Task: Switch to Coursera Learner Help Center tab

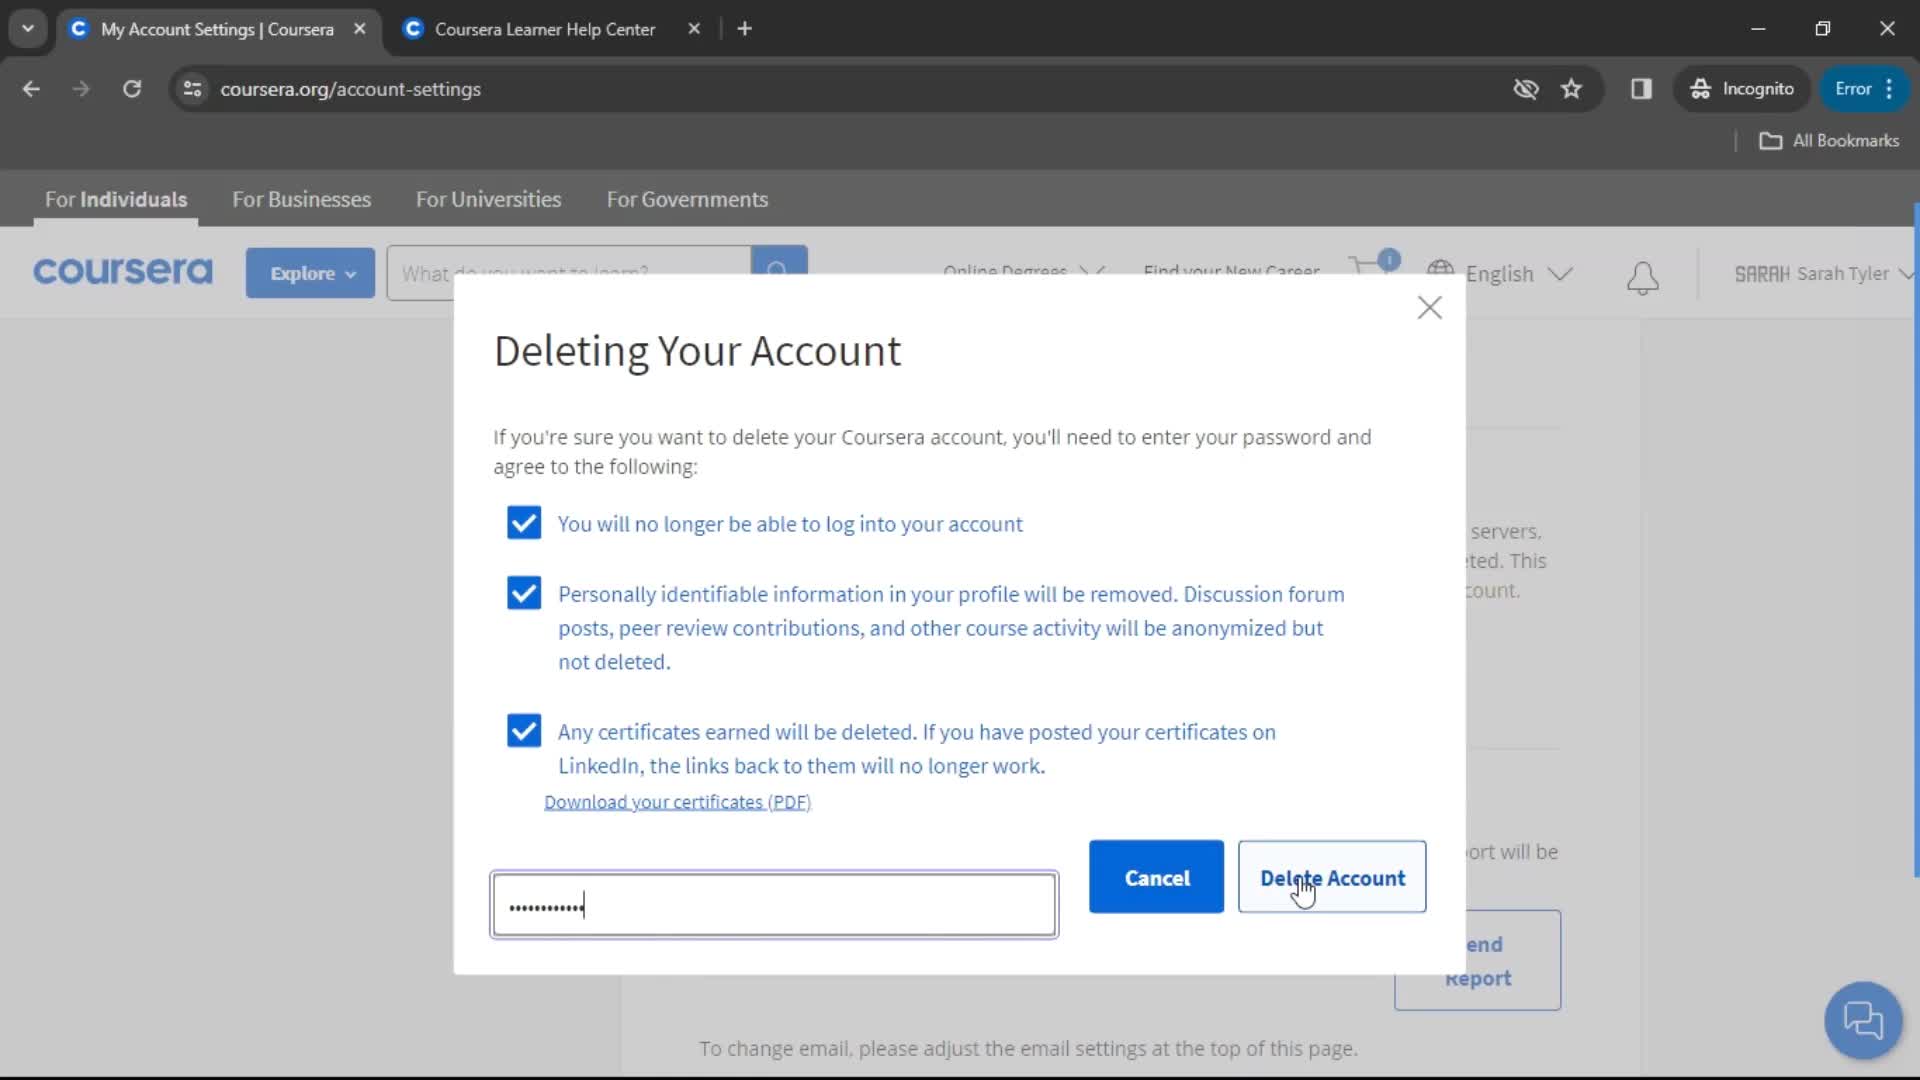Action: 545,29
